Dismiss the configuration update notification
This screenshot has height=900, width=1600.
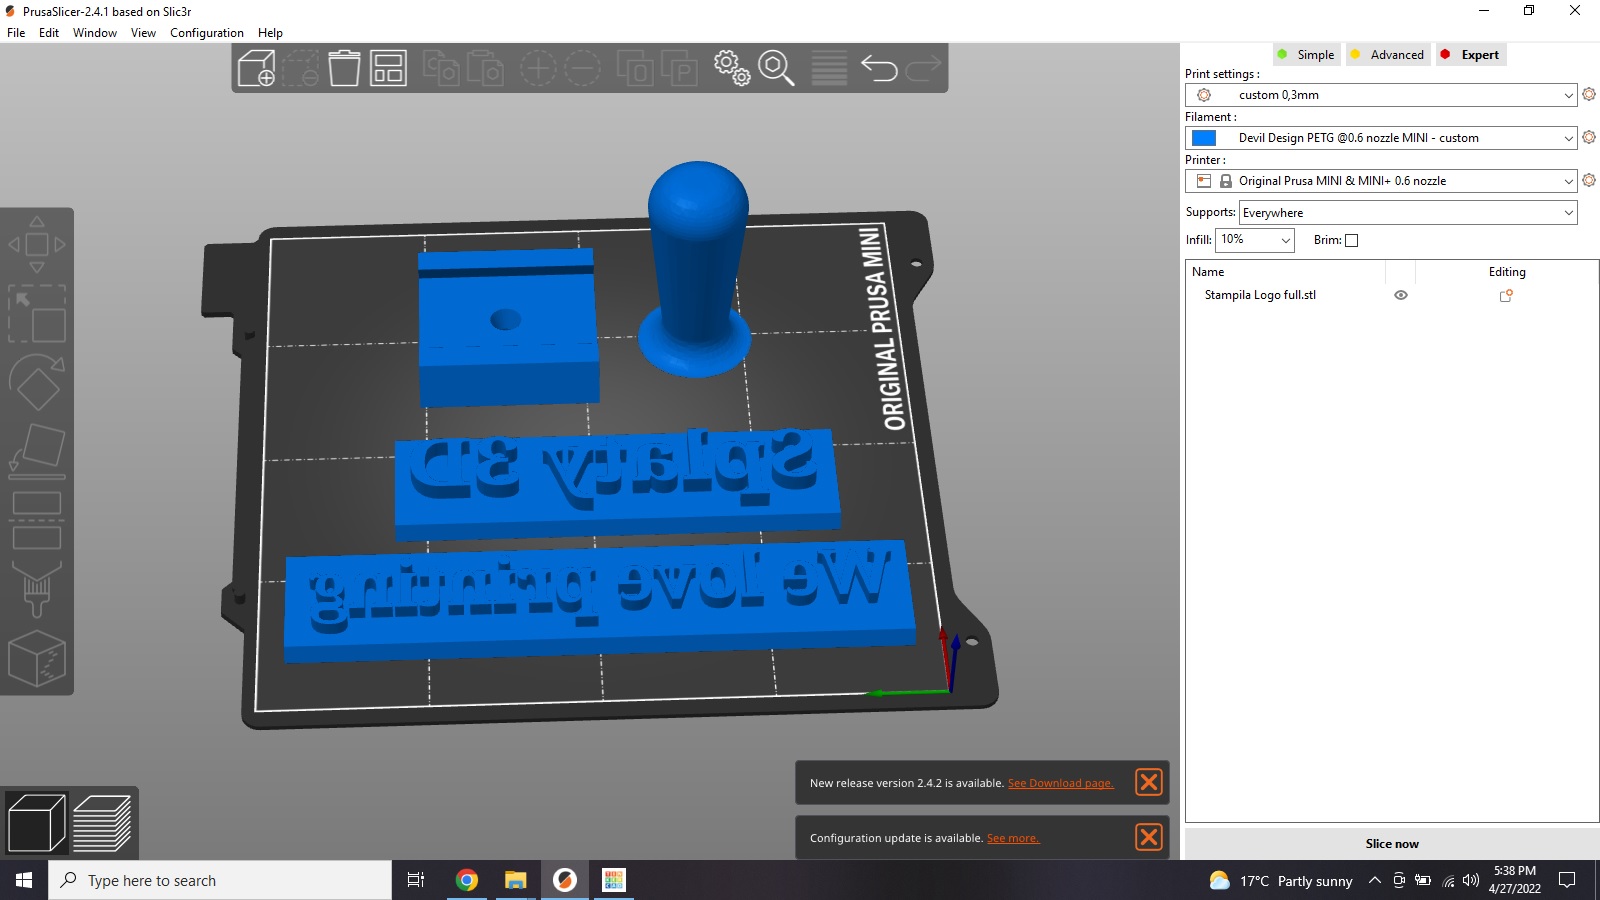tap(1149, 837)
